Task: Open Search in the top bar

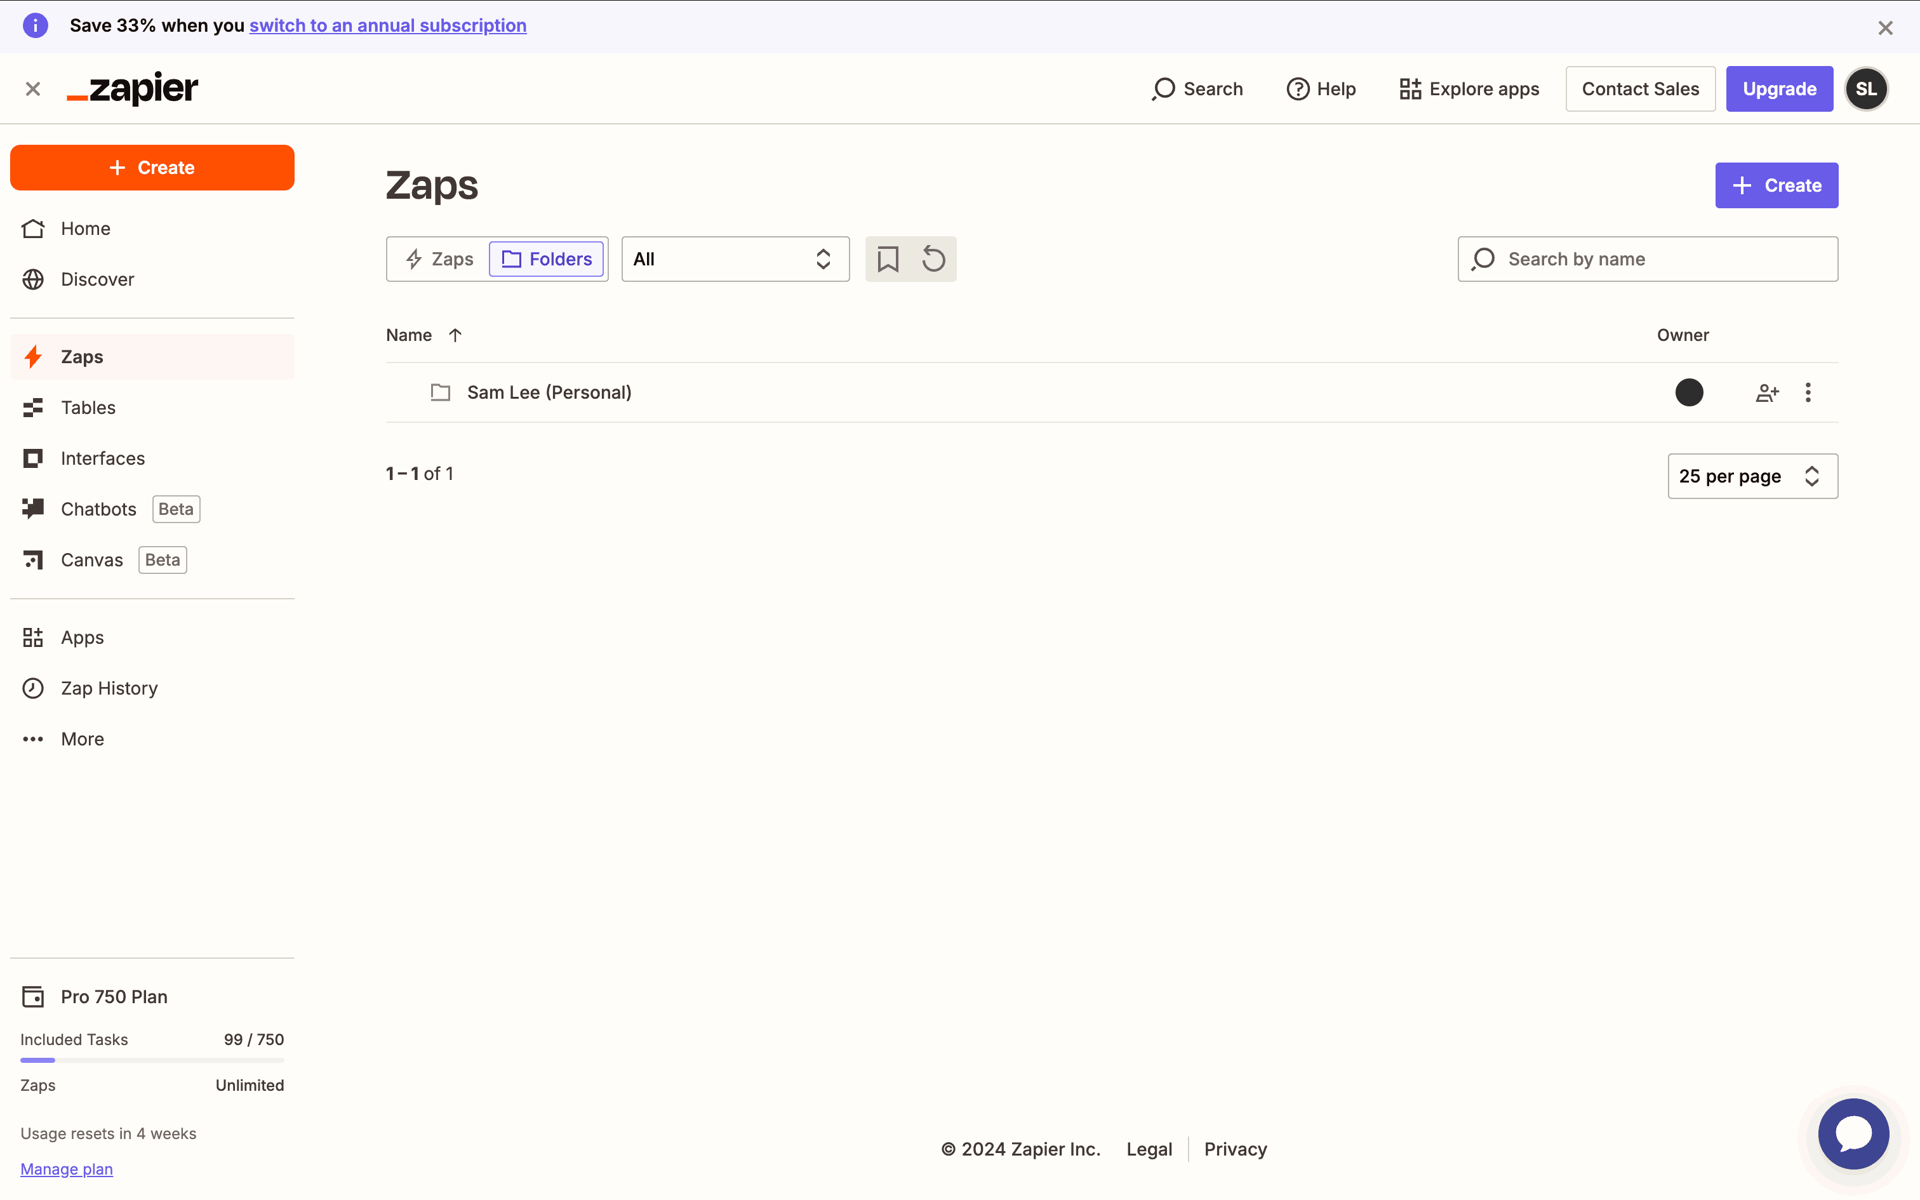Action: click(1197, 89)
